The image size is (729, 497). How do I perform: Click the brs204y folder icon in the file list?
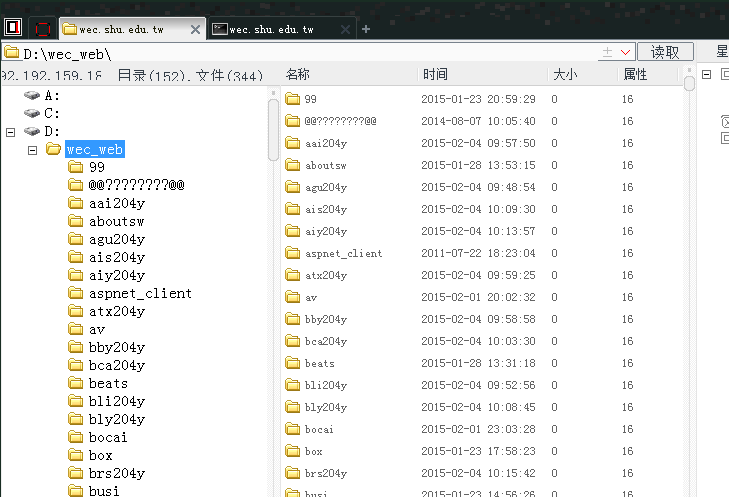point(292,473)
